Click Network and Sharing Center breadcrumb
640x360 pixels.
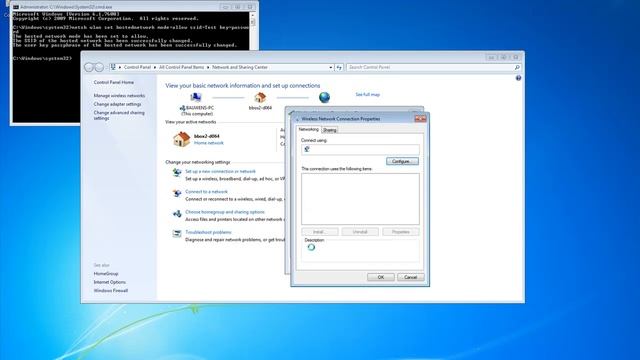pos(240,67)
